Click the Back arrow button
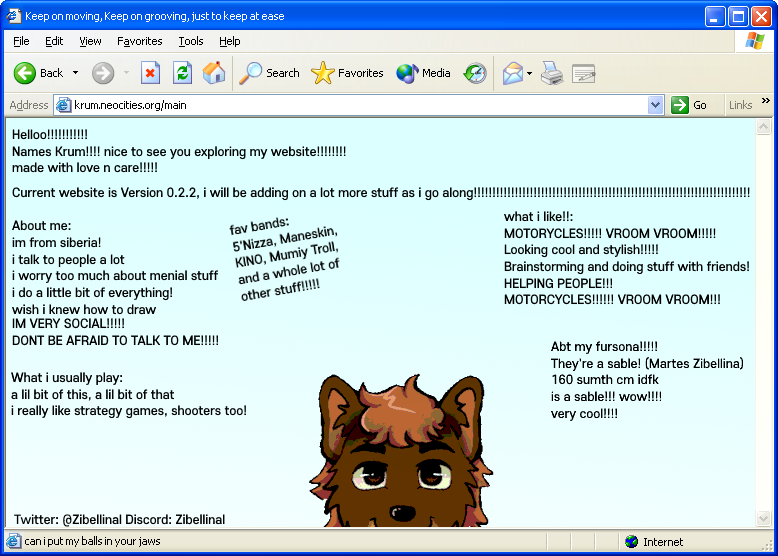Viewport: 778px width, 556px height. pos(38,73)
